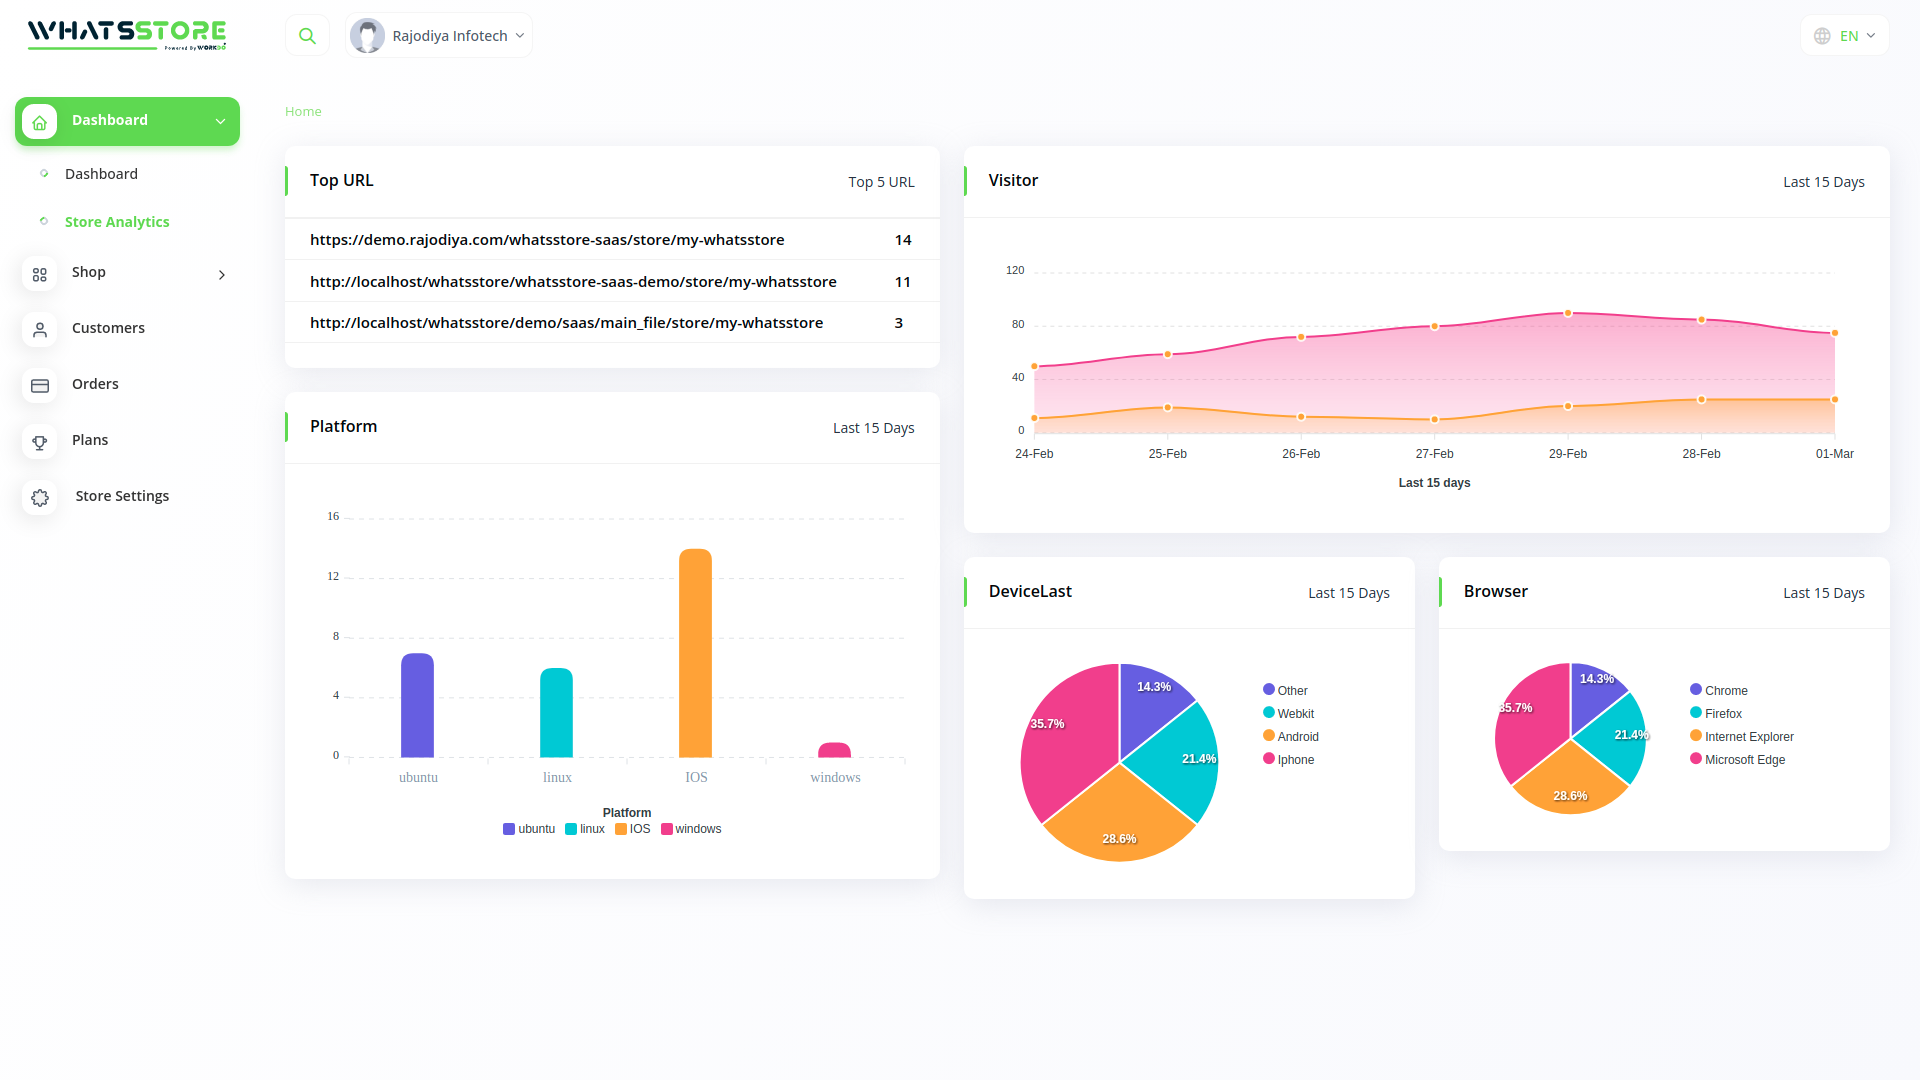Open Store Analytics submenu item
Viewport: 1920px width, 1080px height.
[x=117, y=222]
